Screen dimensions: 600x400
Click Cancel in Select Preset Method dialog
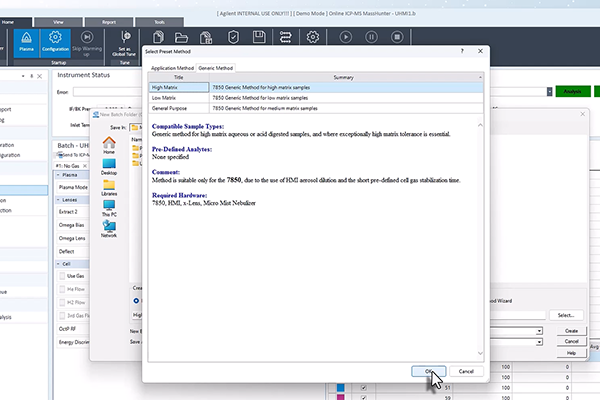tap(466, 371)
